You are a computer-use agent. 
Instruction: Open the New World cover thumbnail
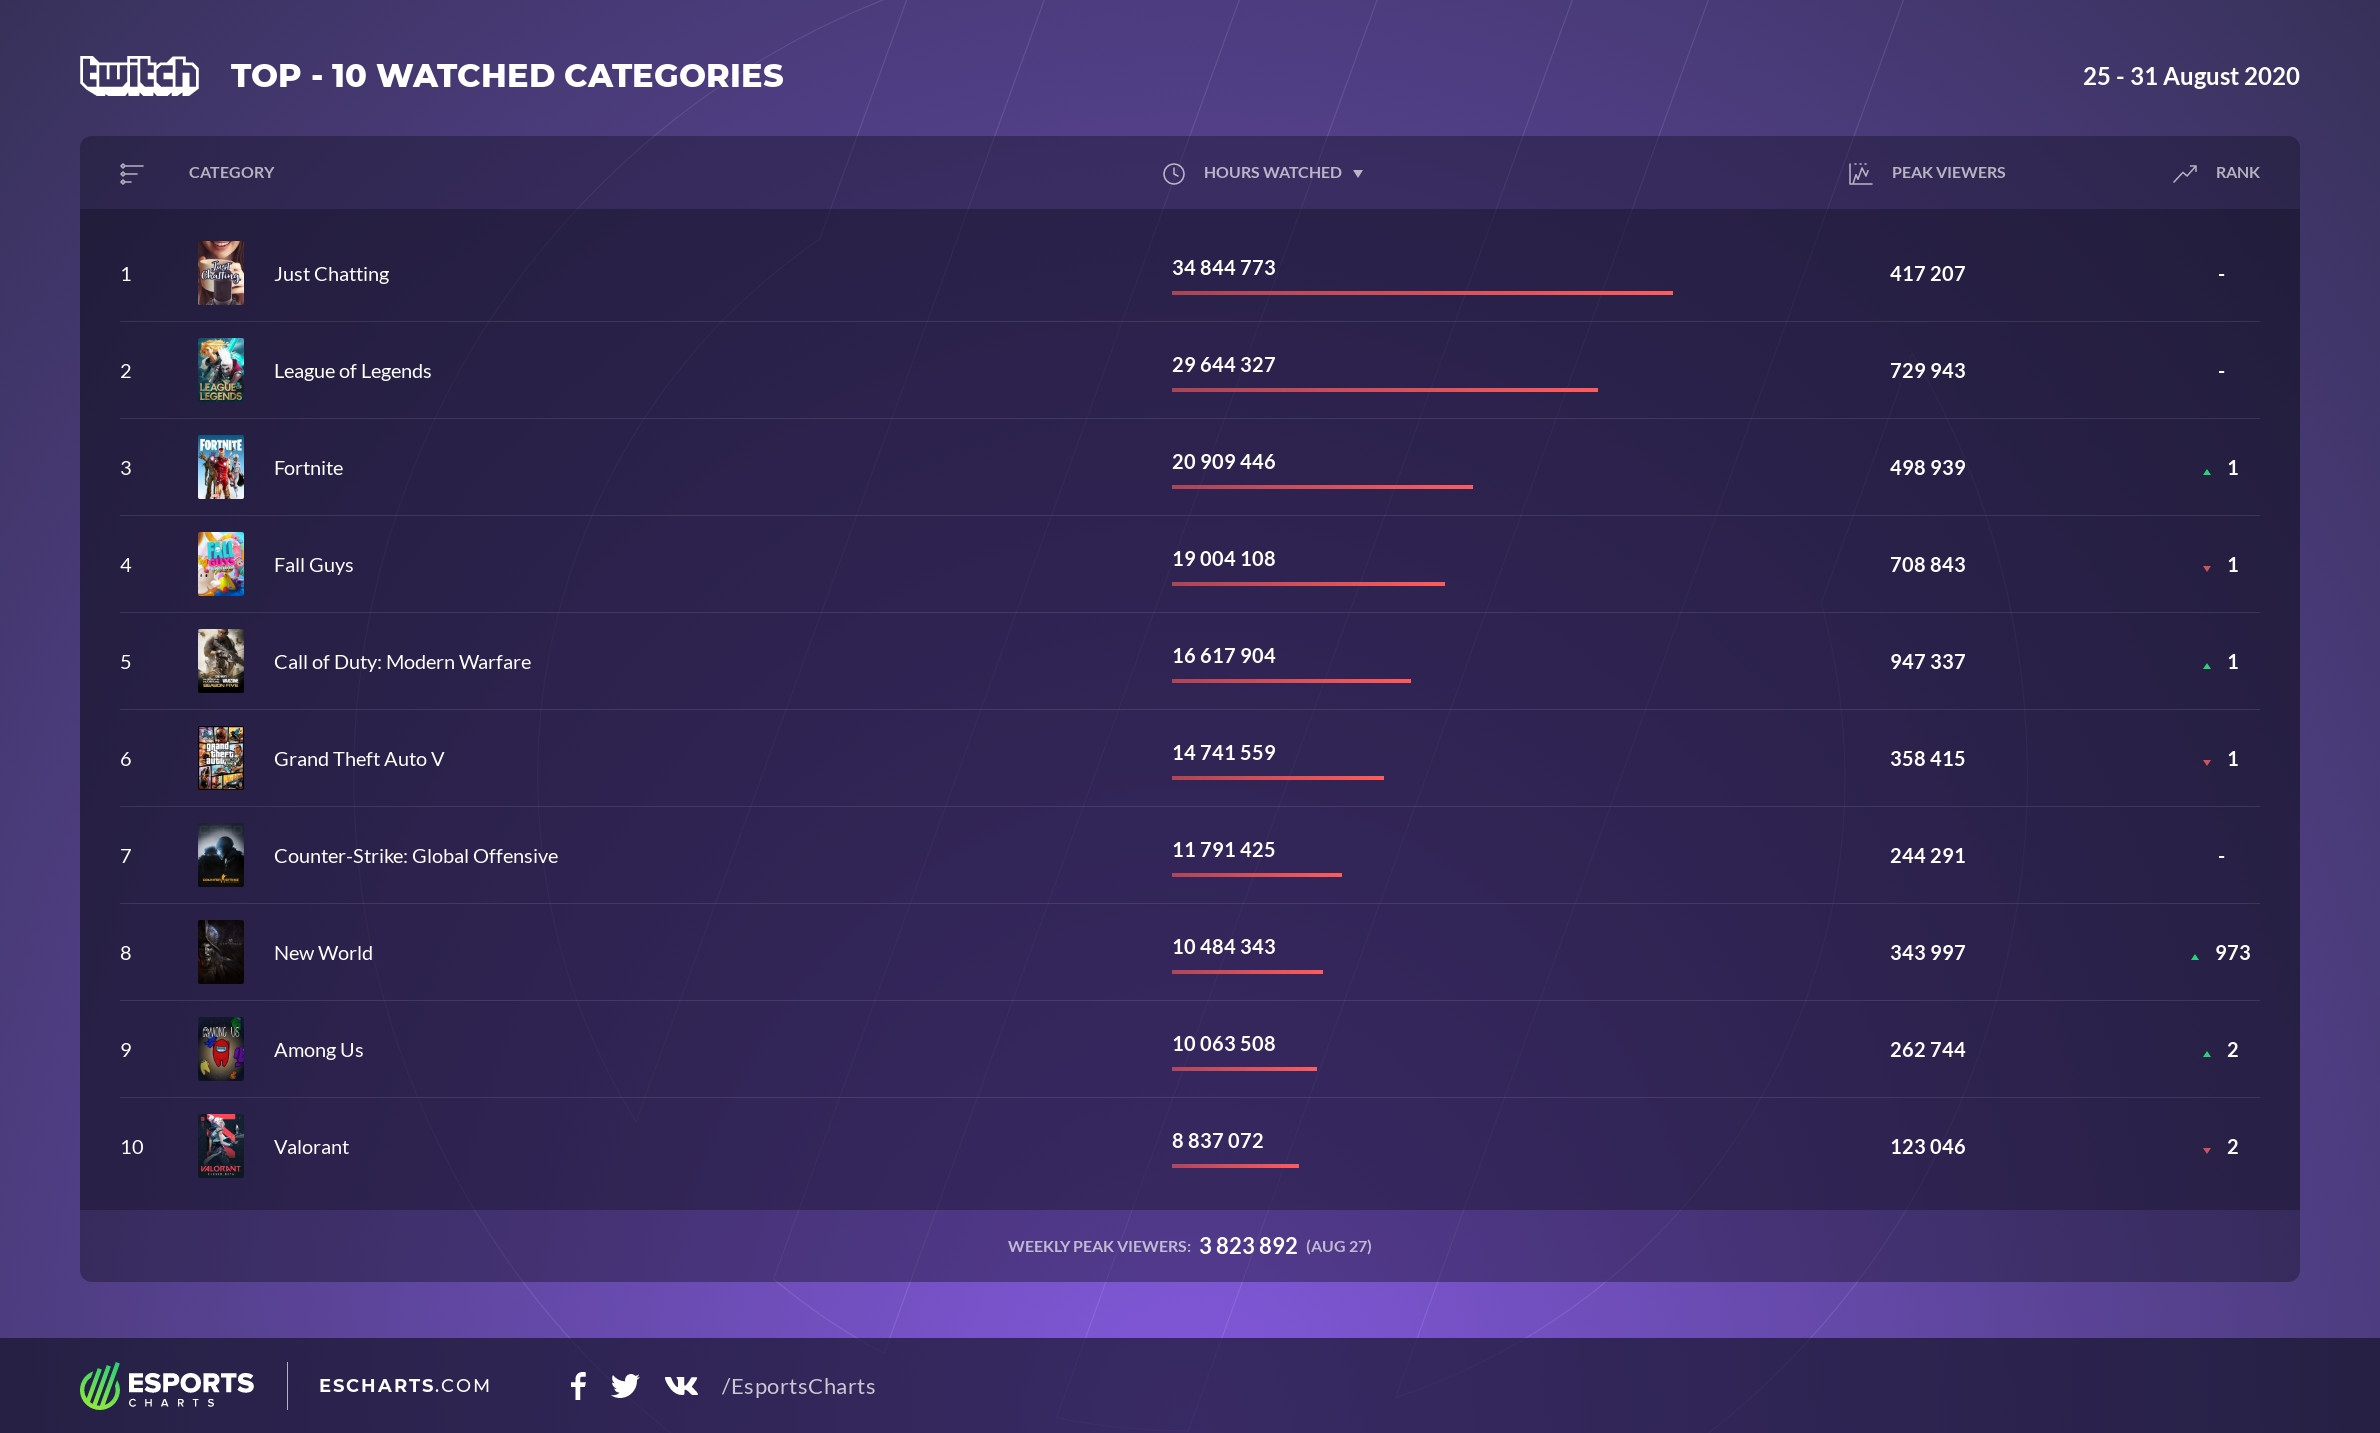point(221,952)
